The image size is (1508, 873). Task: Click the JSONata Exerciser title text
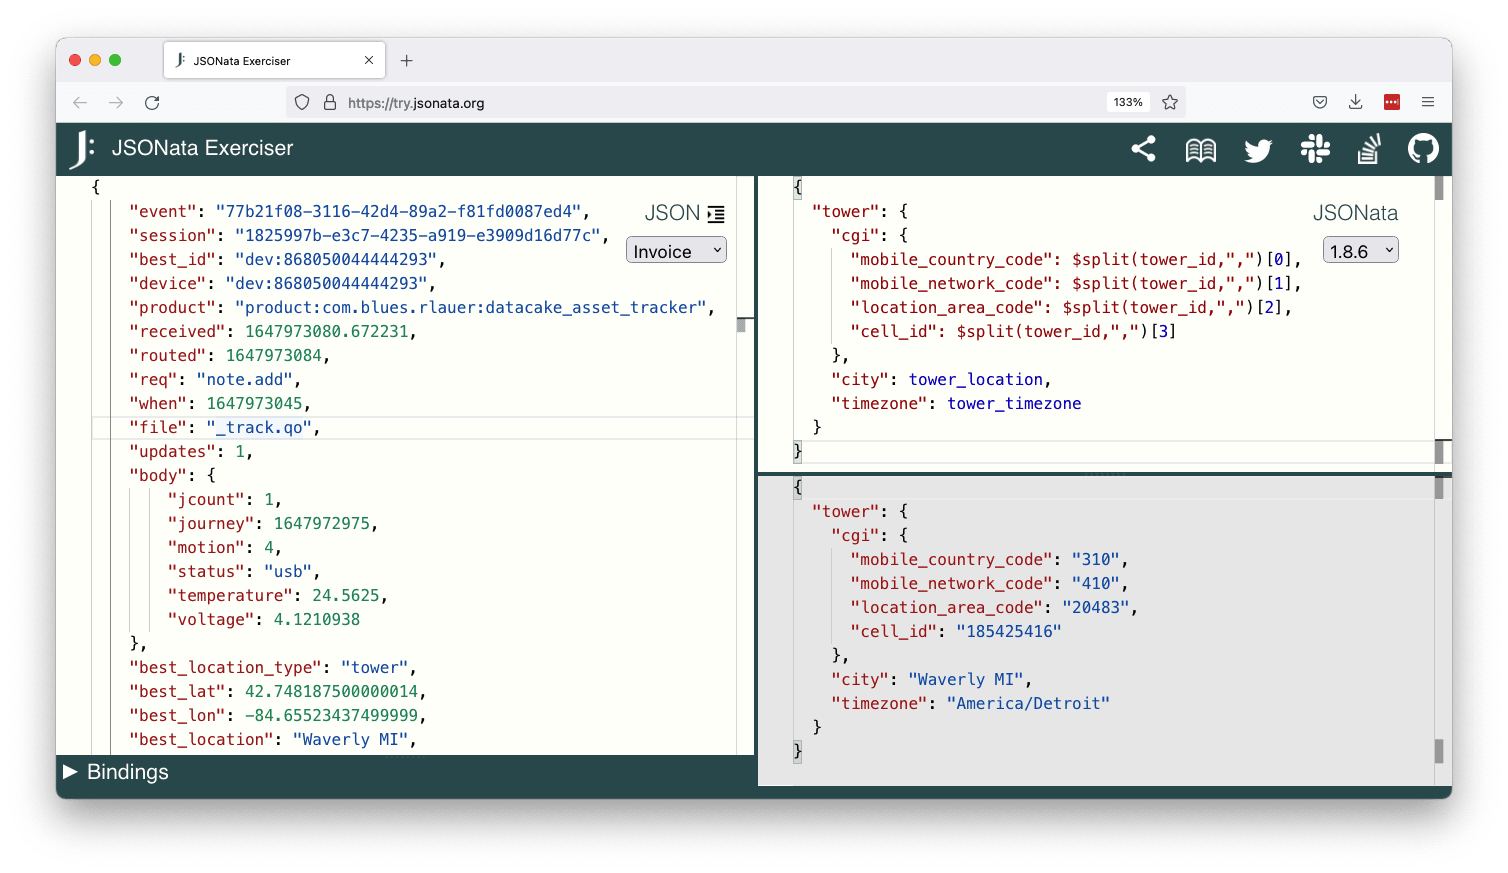click(x=202, y=148)
